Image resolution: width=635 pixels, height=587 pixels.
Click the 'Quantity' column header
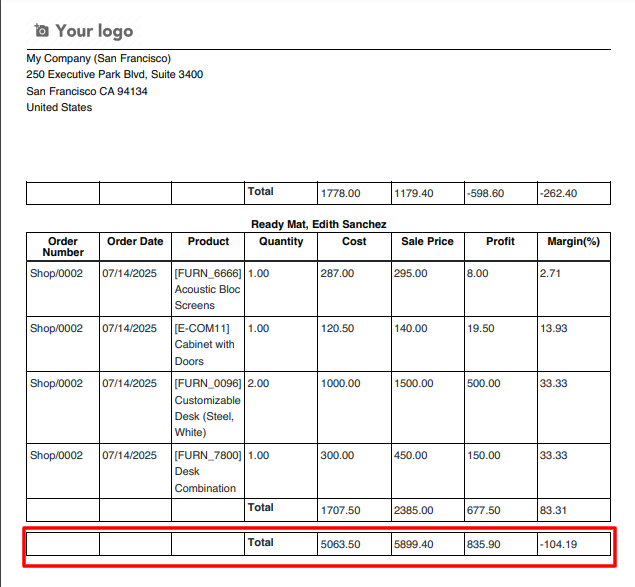pyautogui.click(x=281, y=241)
